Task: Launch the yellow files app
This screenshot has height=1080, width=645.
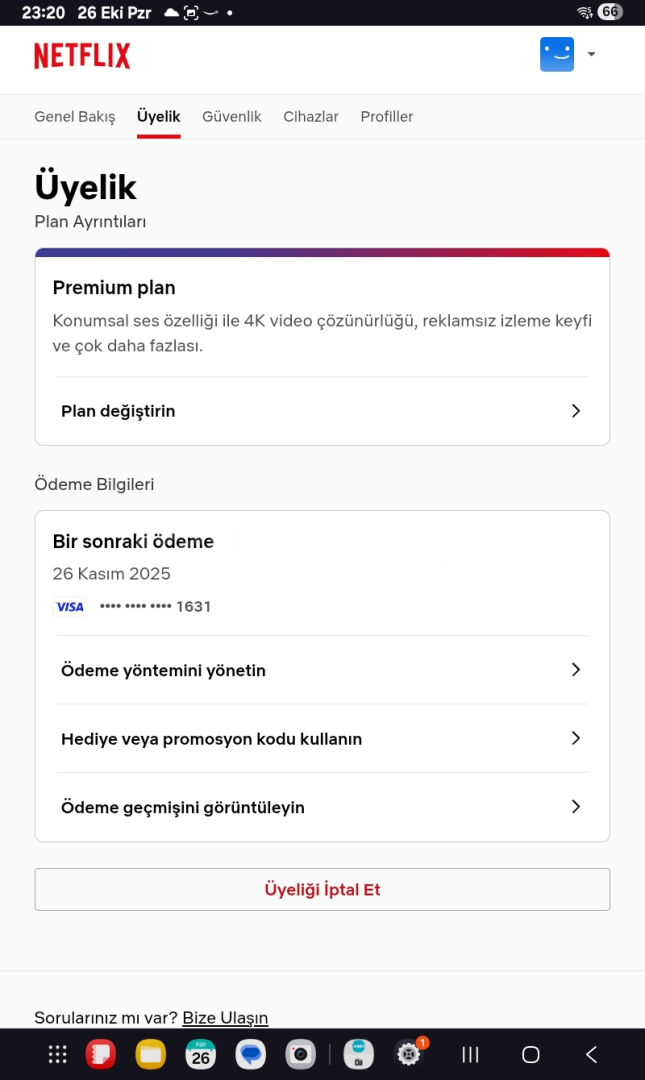Action: tap(151, 1054)
